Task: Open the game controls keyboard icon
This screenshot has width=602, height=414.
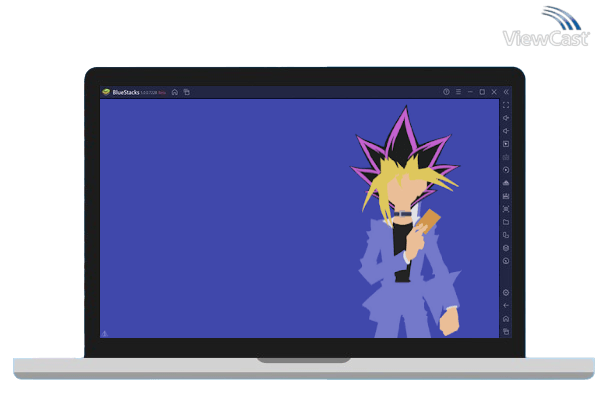Action: tap(506, 157)
